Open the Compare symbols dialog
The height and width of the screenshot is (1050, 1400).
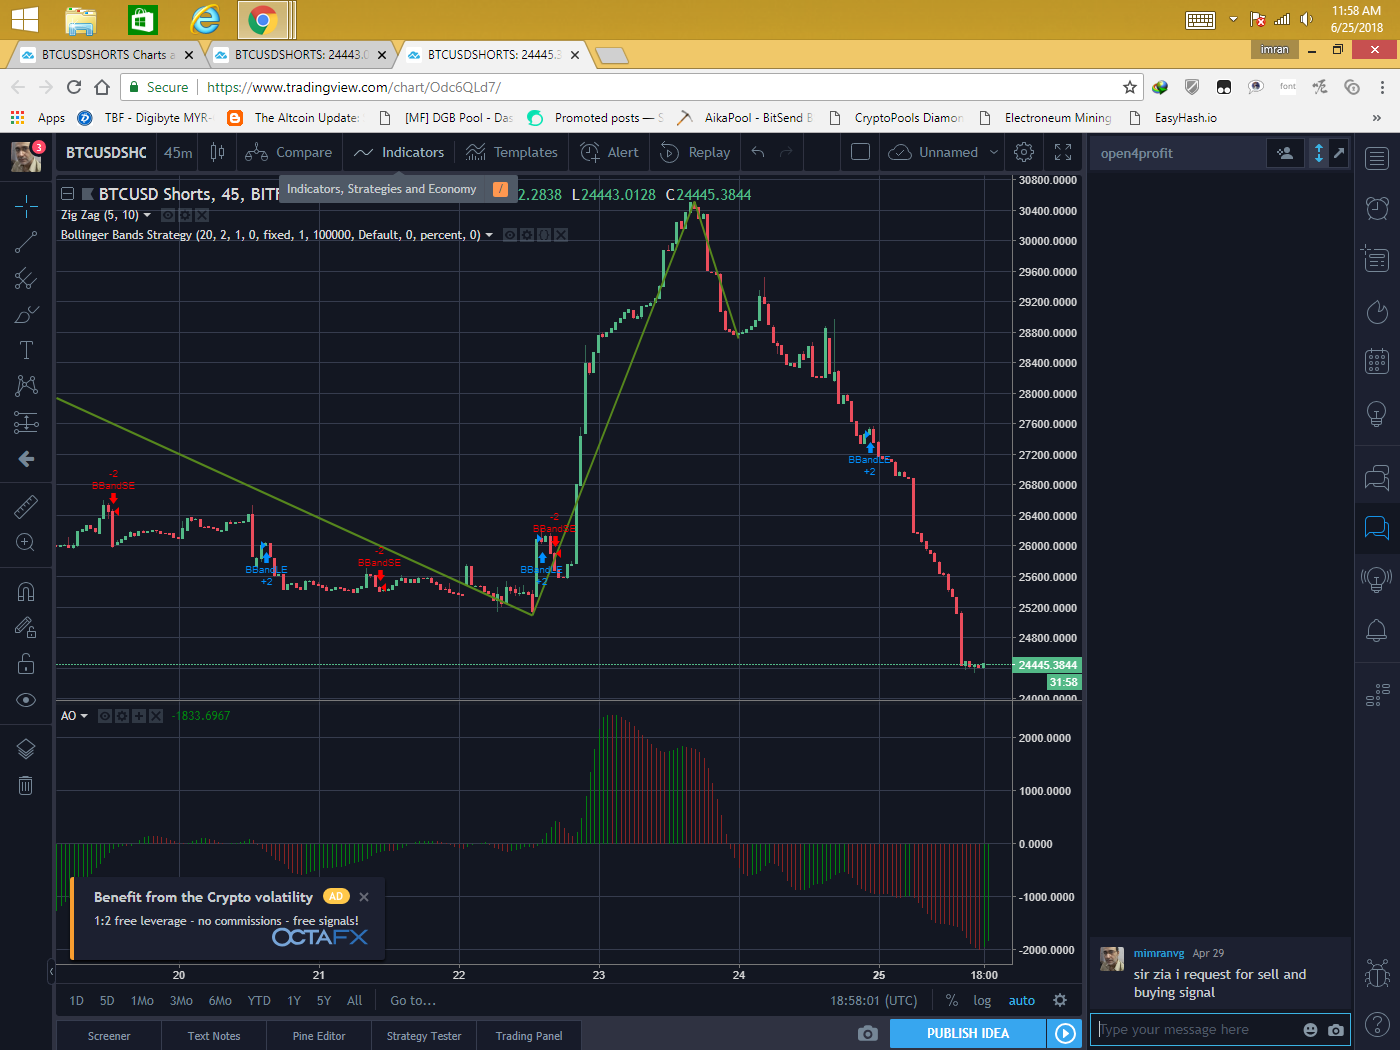pos(289,152)
